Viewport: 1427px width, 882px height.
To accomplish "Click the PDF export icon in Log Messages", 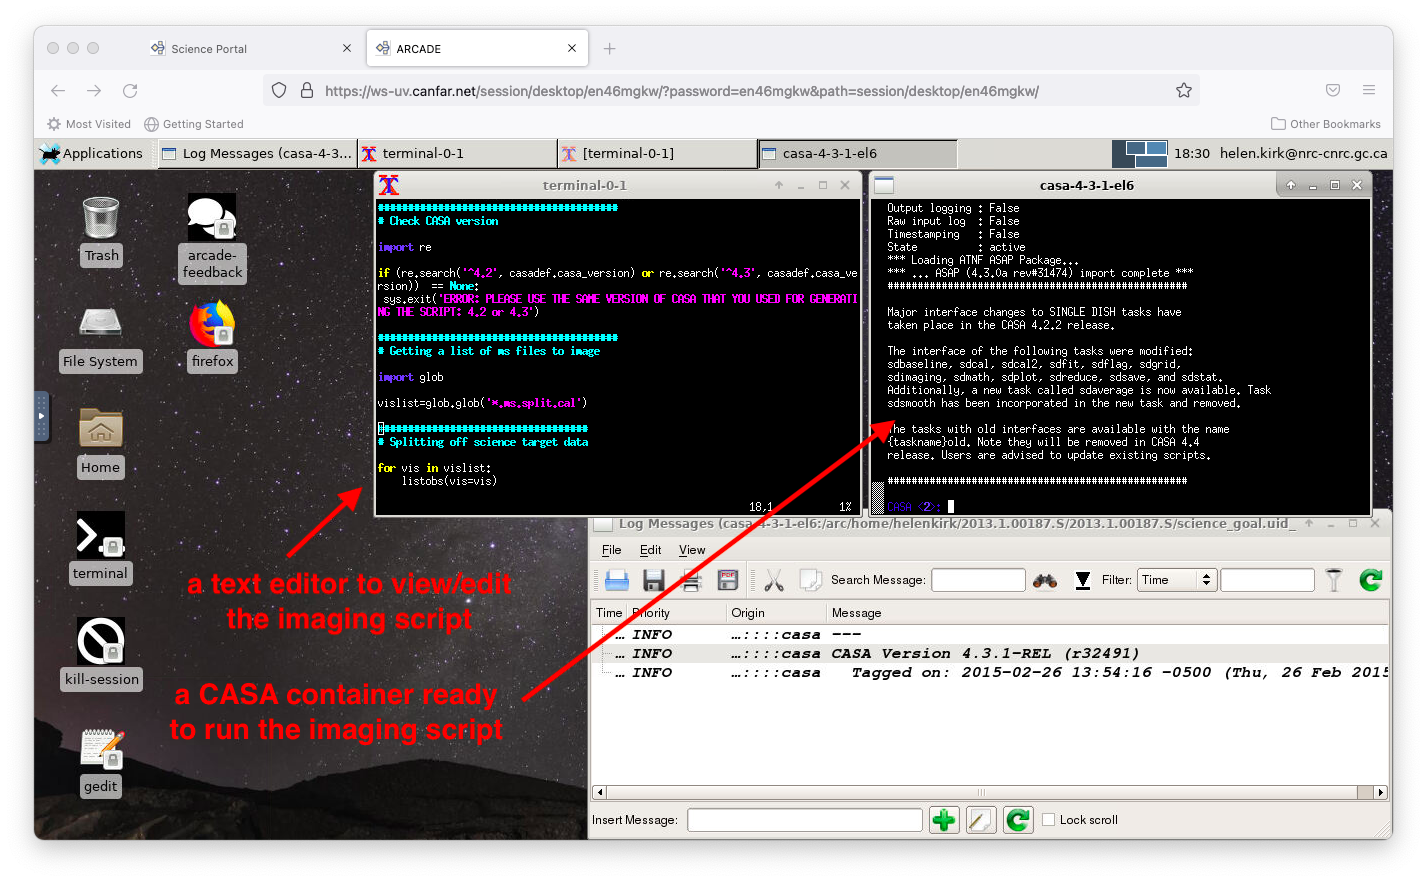I will click(728, 580).
